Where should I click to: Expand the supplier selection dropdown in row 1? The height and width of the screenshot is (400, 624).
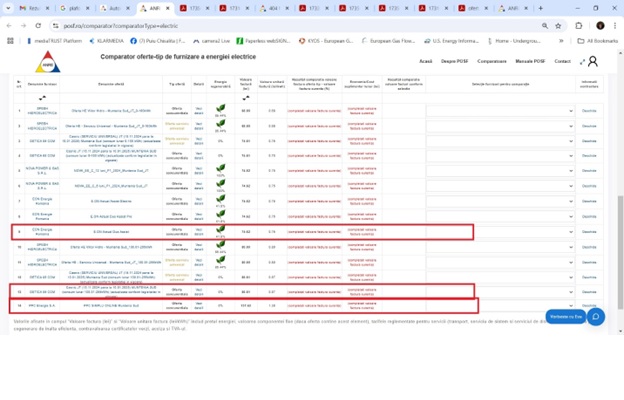(x=500, y=111)
